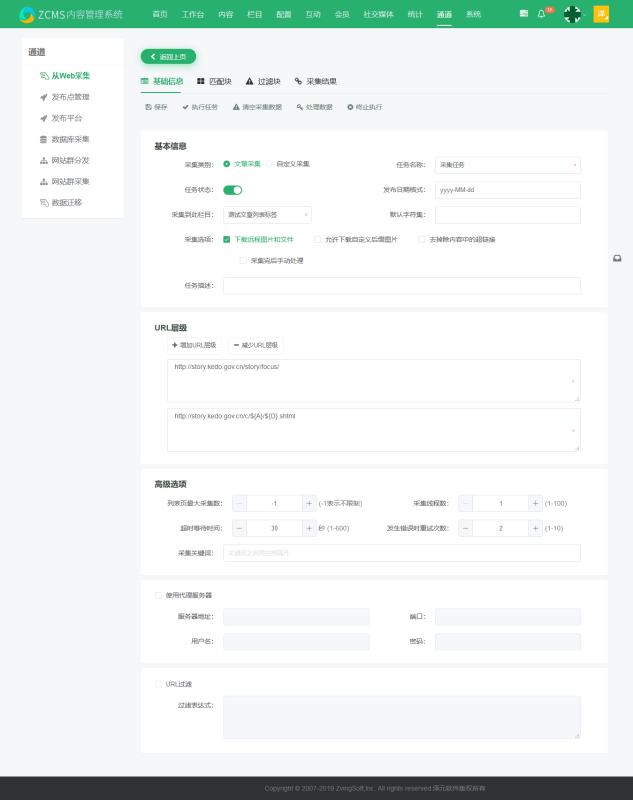Decrease 超时等待时间 with the minus button
The height and width of the screenshot is (800, 633).
(240, 527)
